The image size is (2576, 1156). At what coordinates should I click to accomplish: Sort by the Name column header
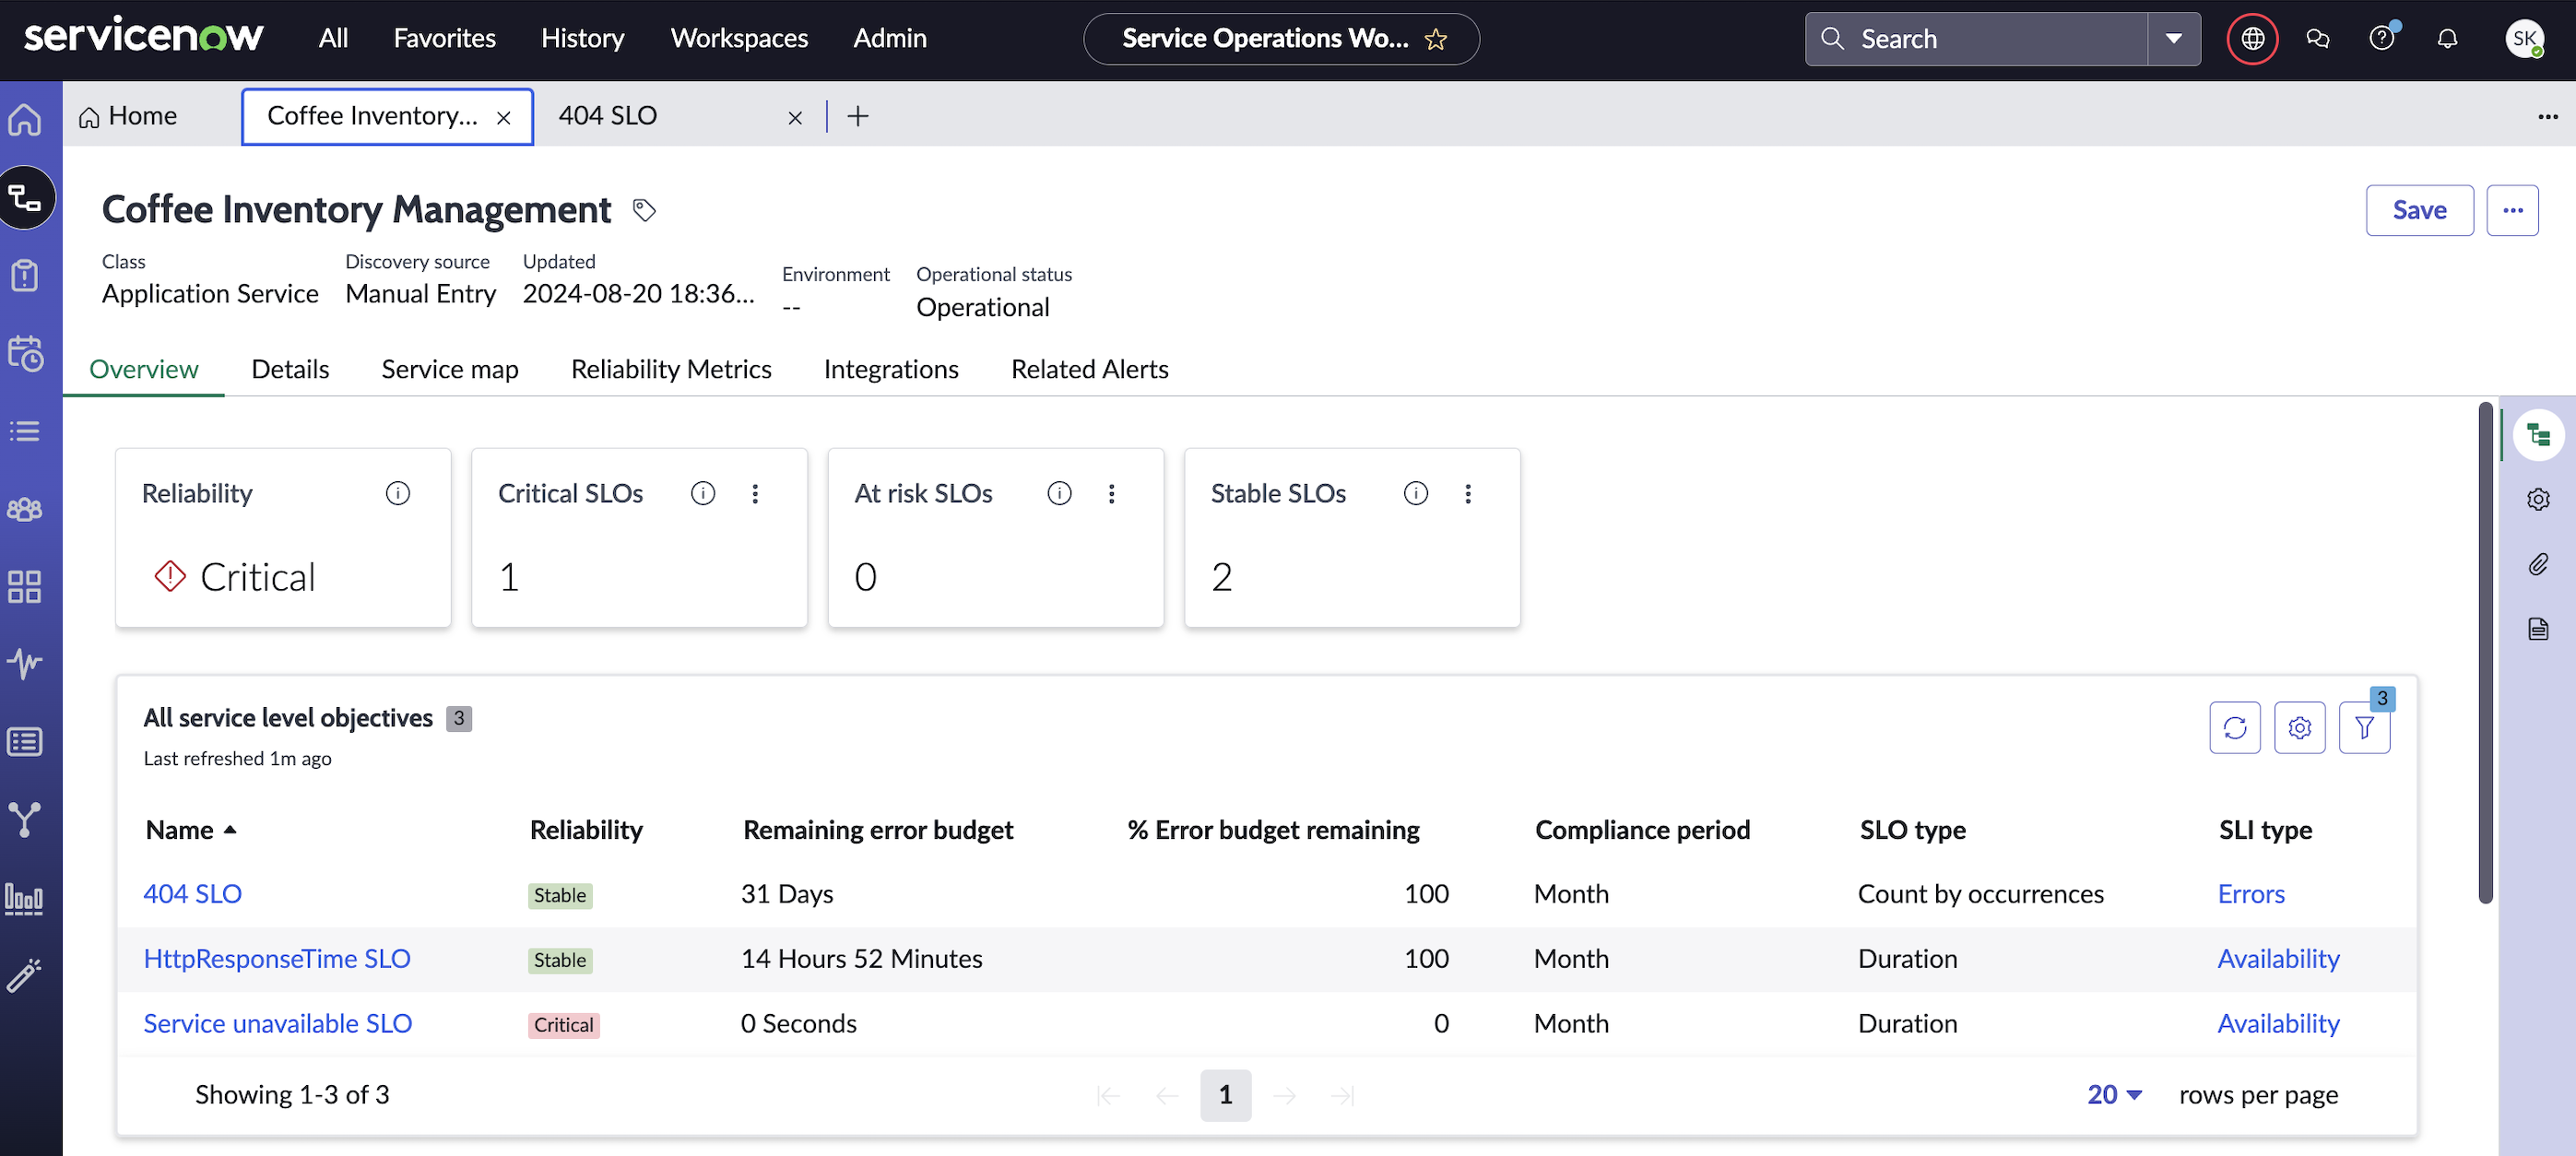tap(190, 829)
